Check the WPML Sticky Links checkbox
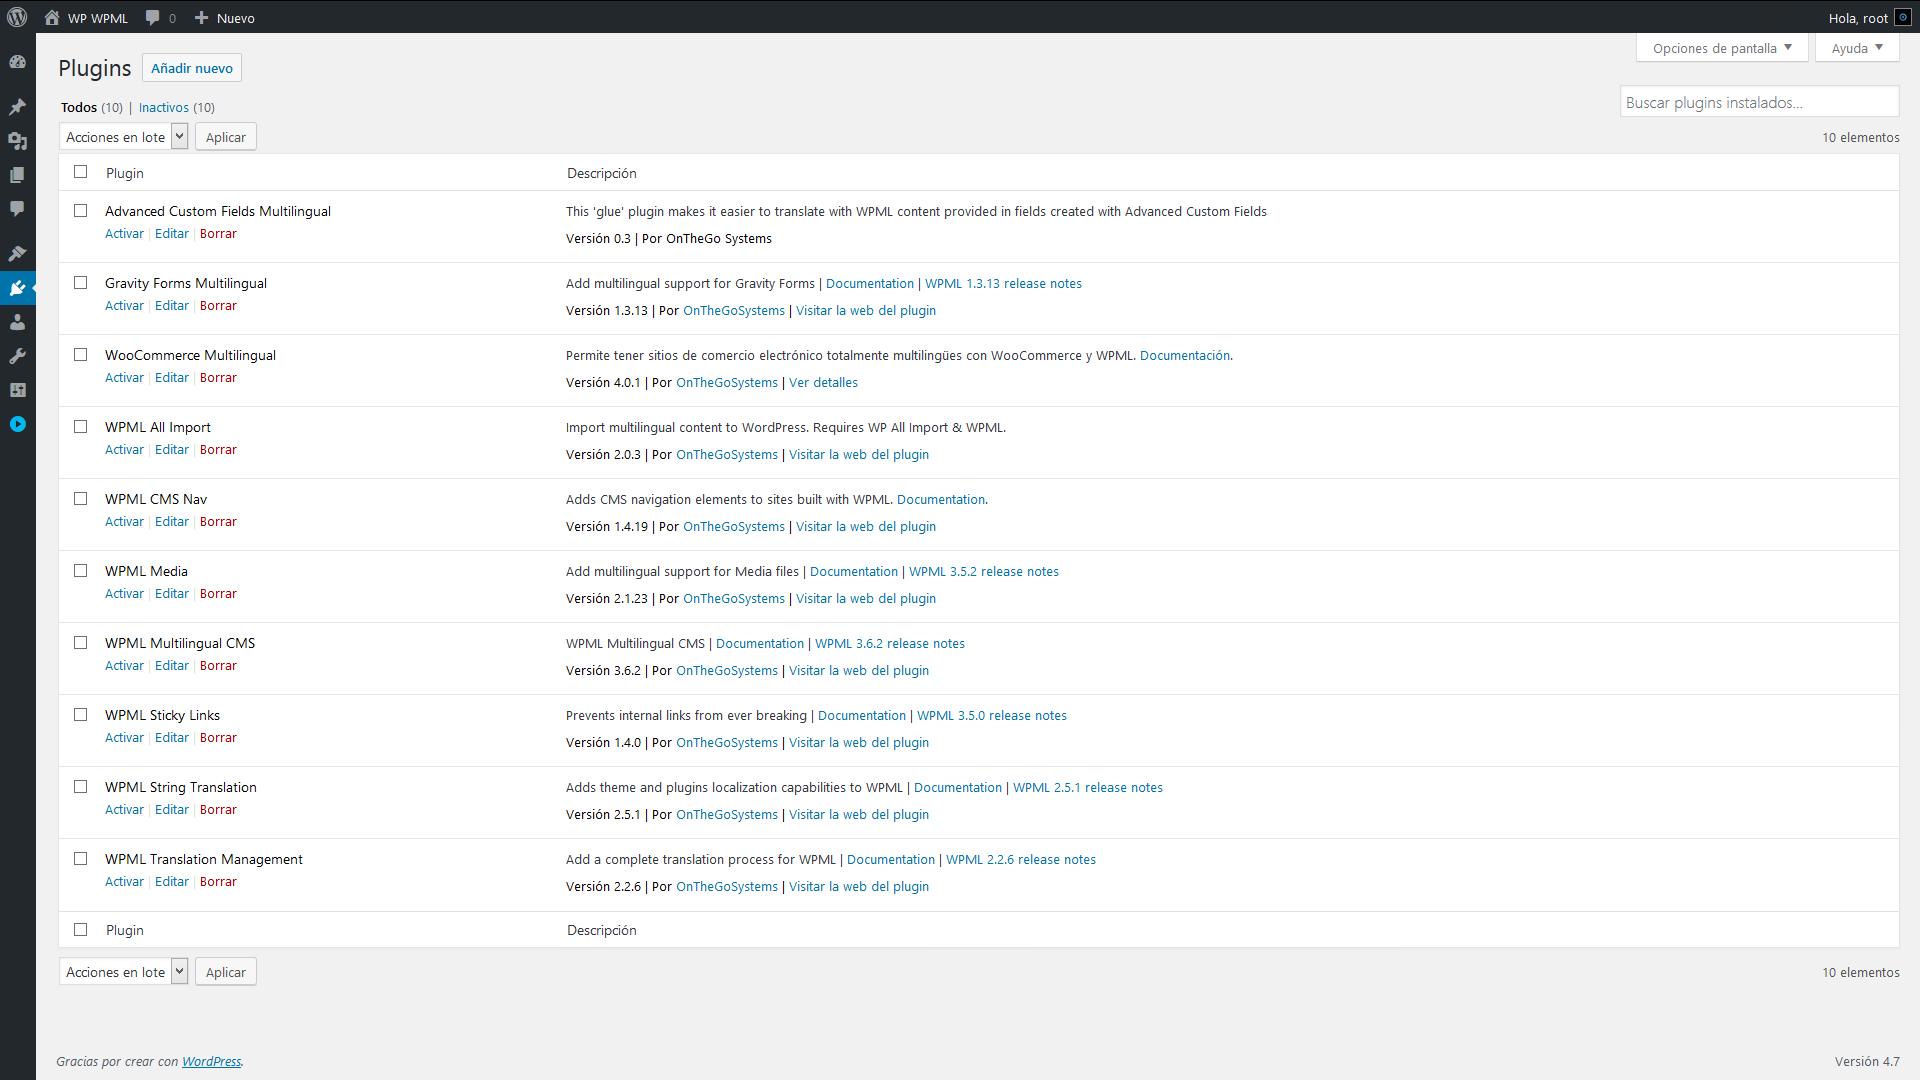 coord(81,715)
